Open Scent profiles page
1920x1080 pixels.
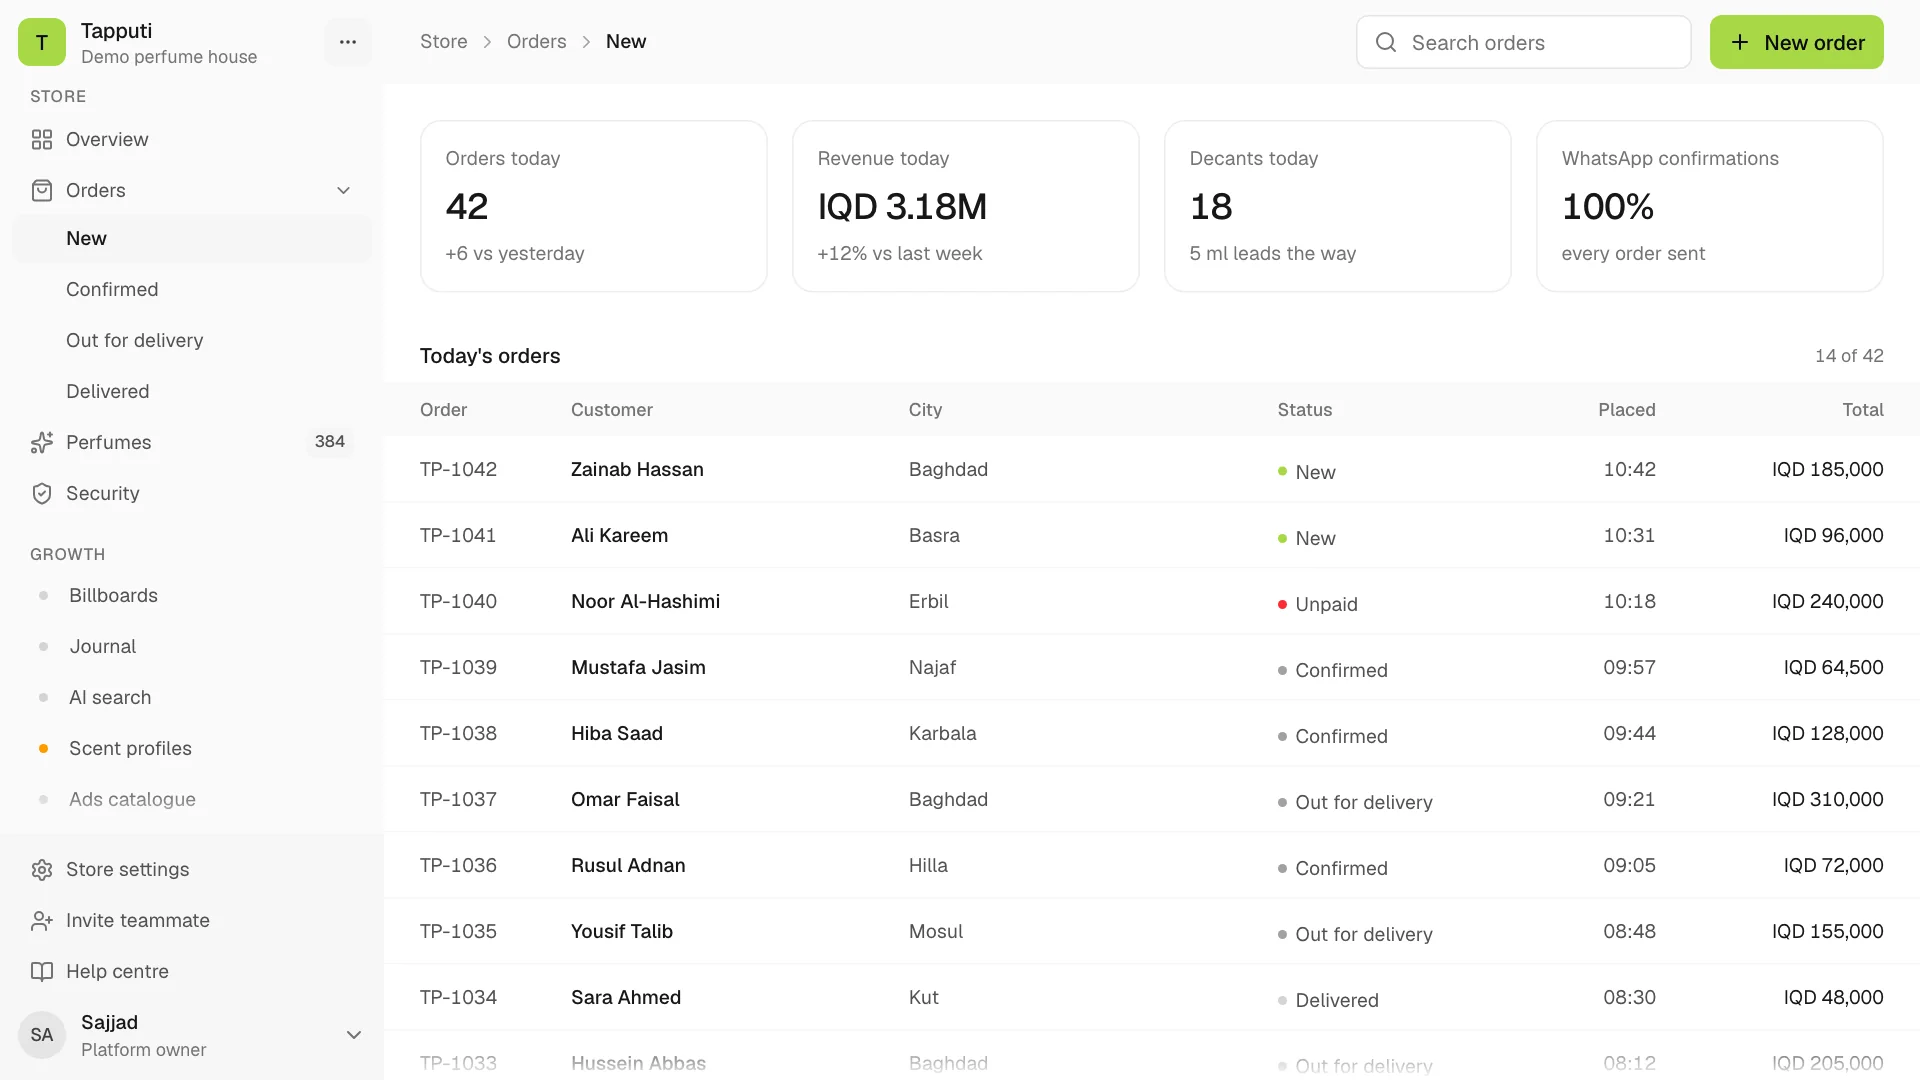(x=192, y=748)
